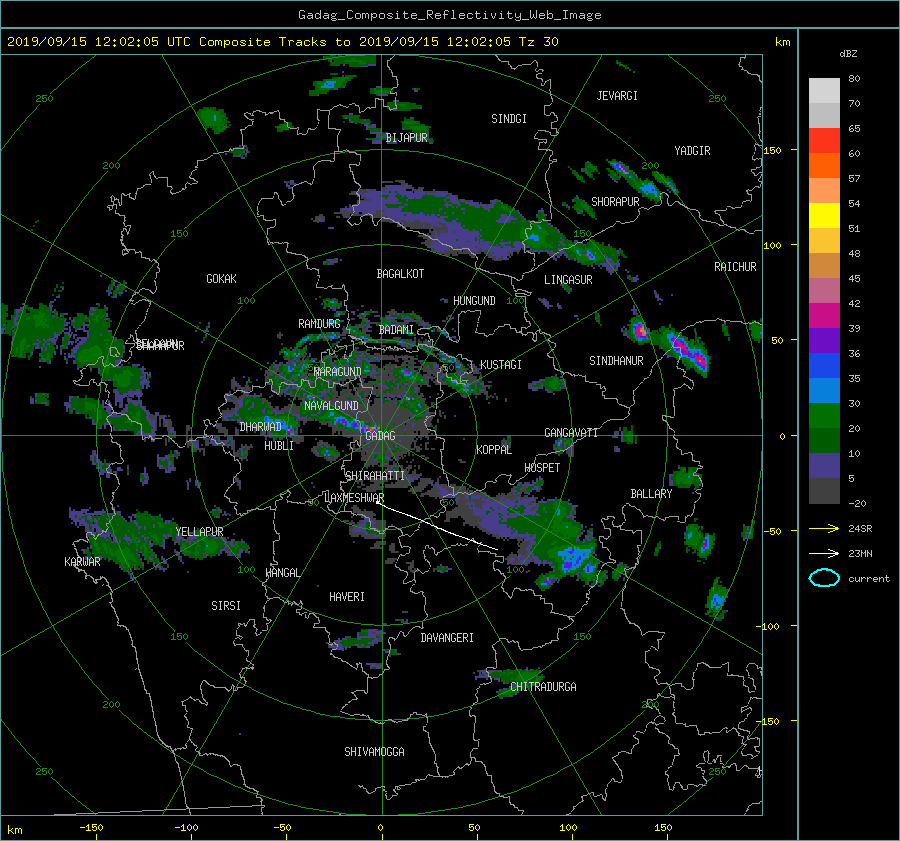The height and width of the screenshot is (841, 900).
Task: Click the yellow 24SR arrow legend icon
Action: (824, 529)
